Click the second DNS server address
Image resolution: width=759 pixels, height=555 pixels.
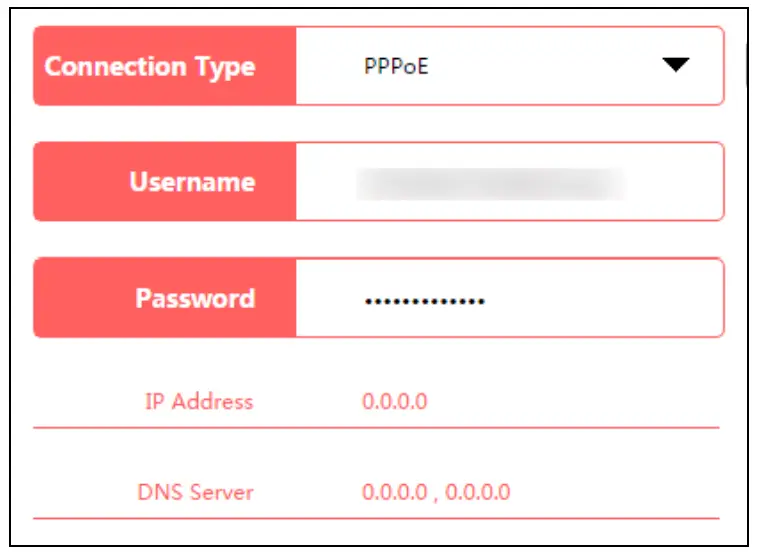[x=478, y=493]
